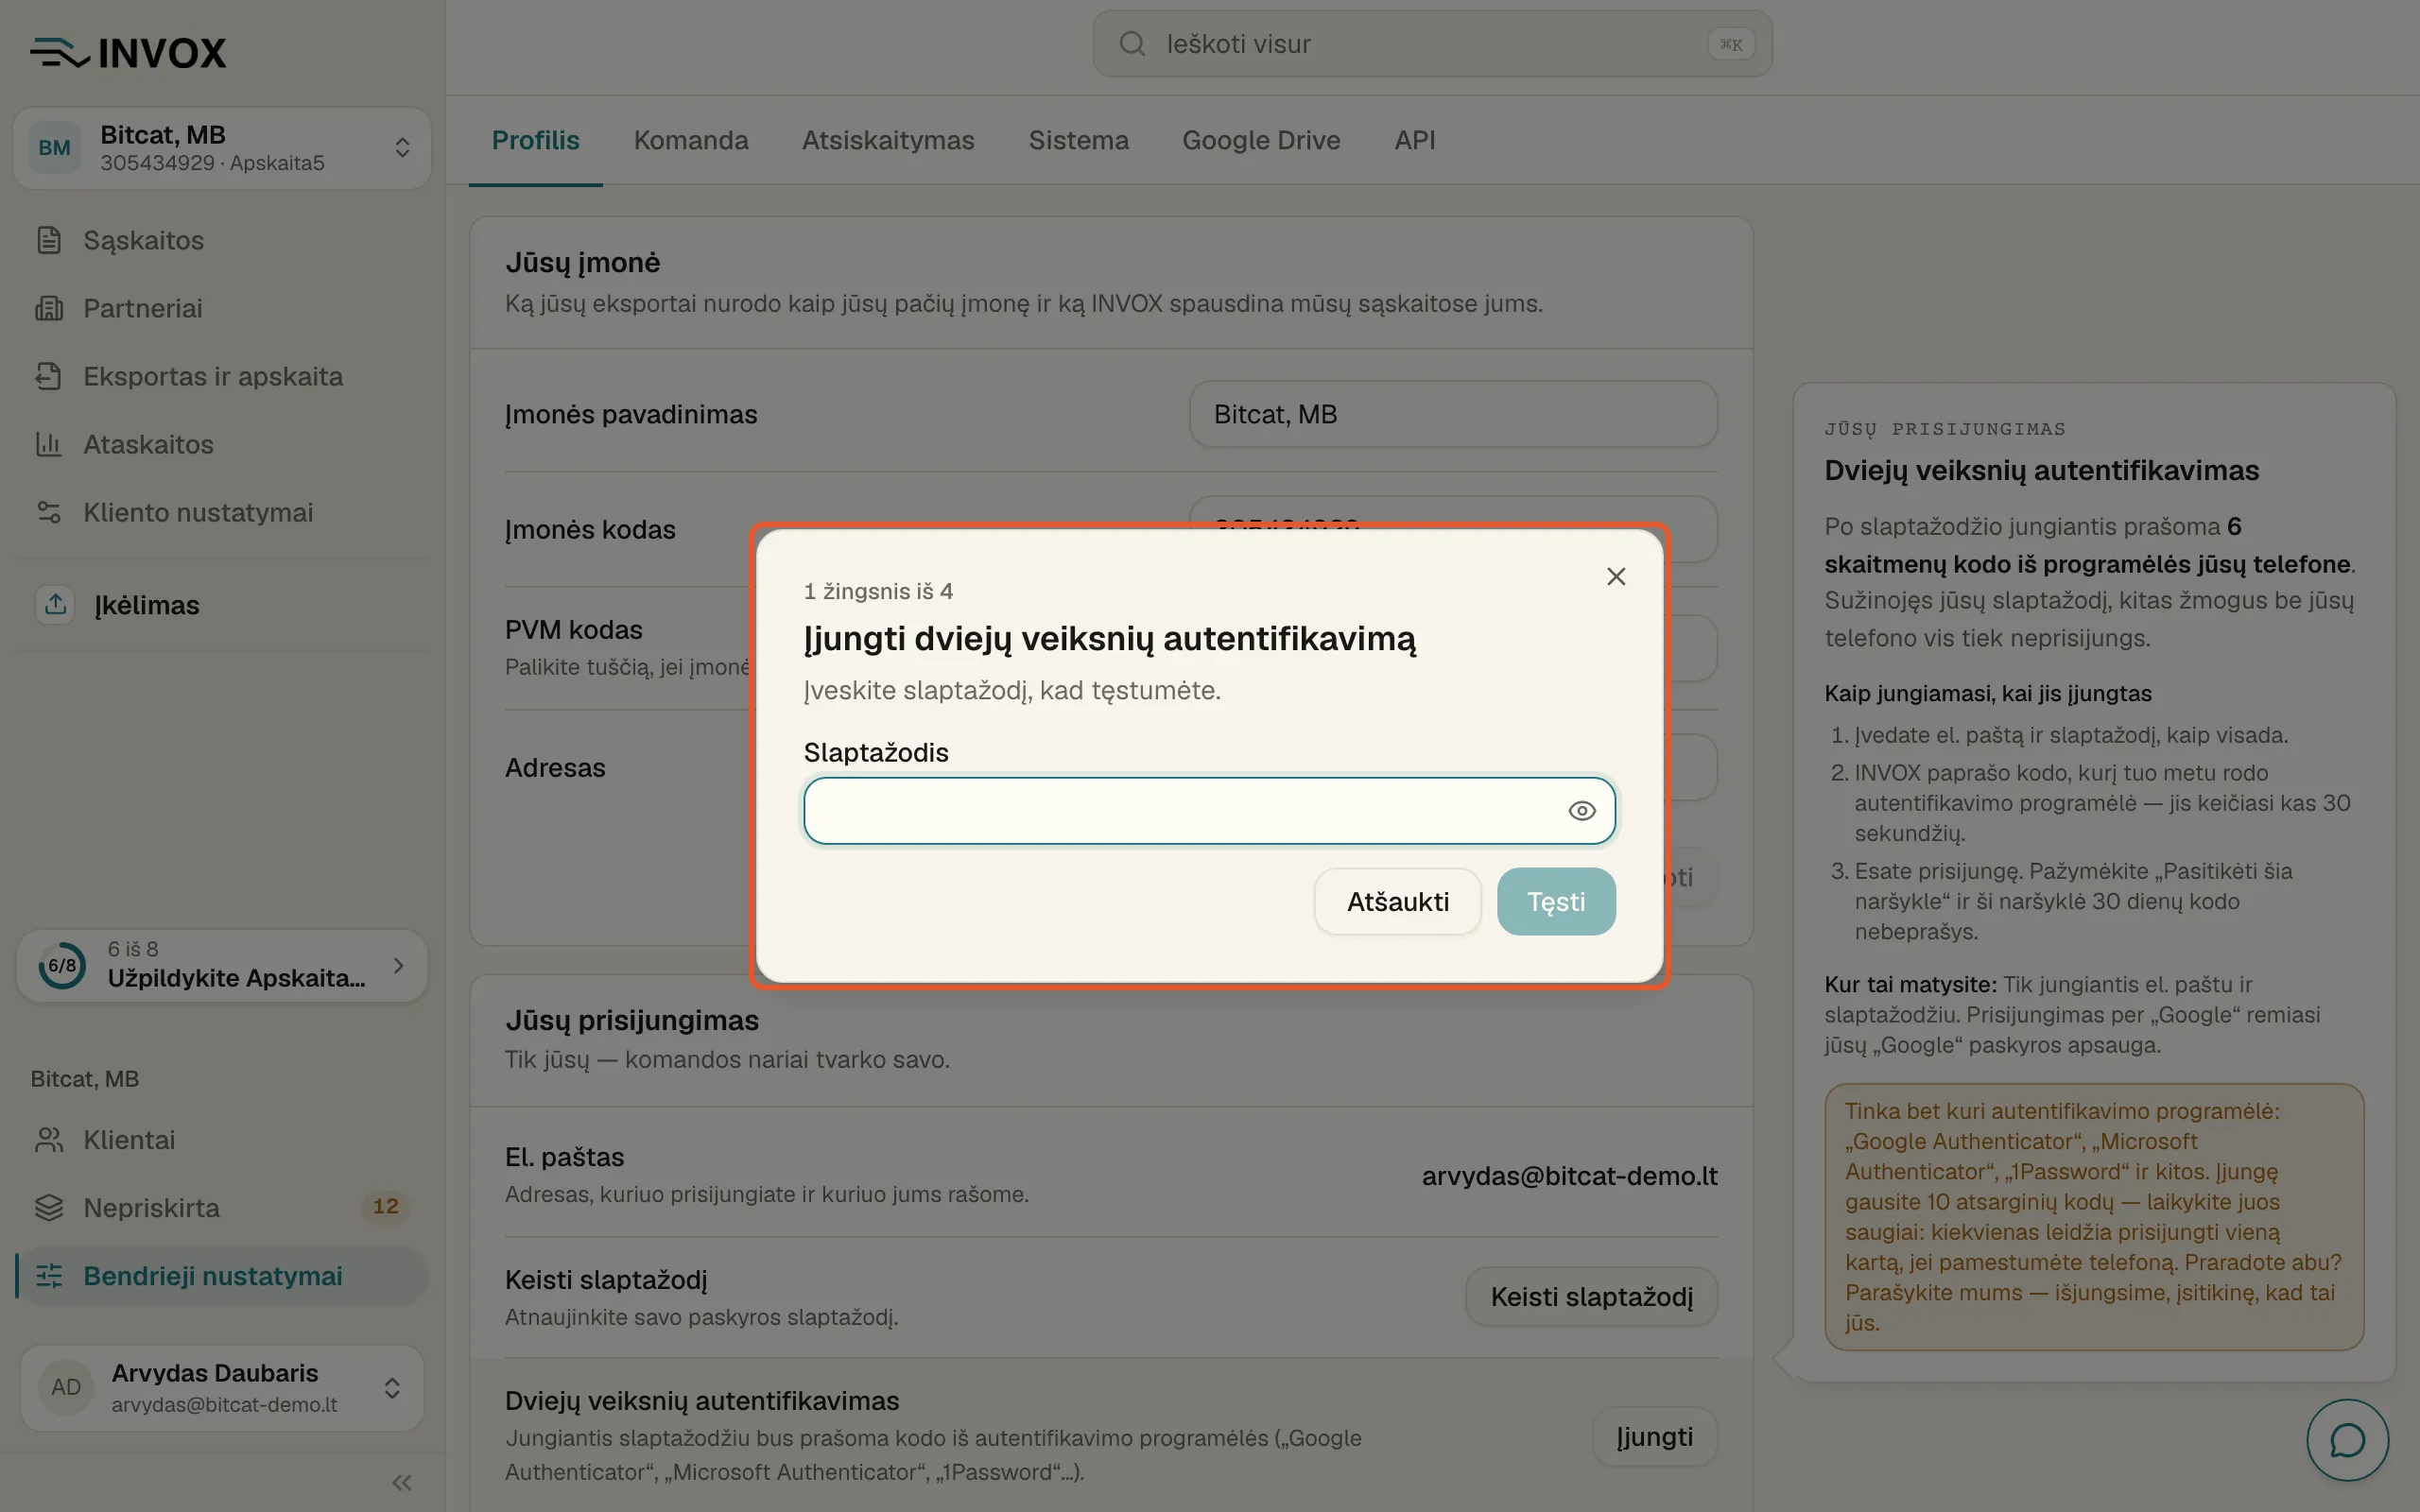Viewport: 2420px width, 1512px height.
Task: Switch to the Komanda tab
Action: 691,140
